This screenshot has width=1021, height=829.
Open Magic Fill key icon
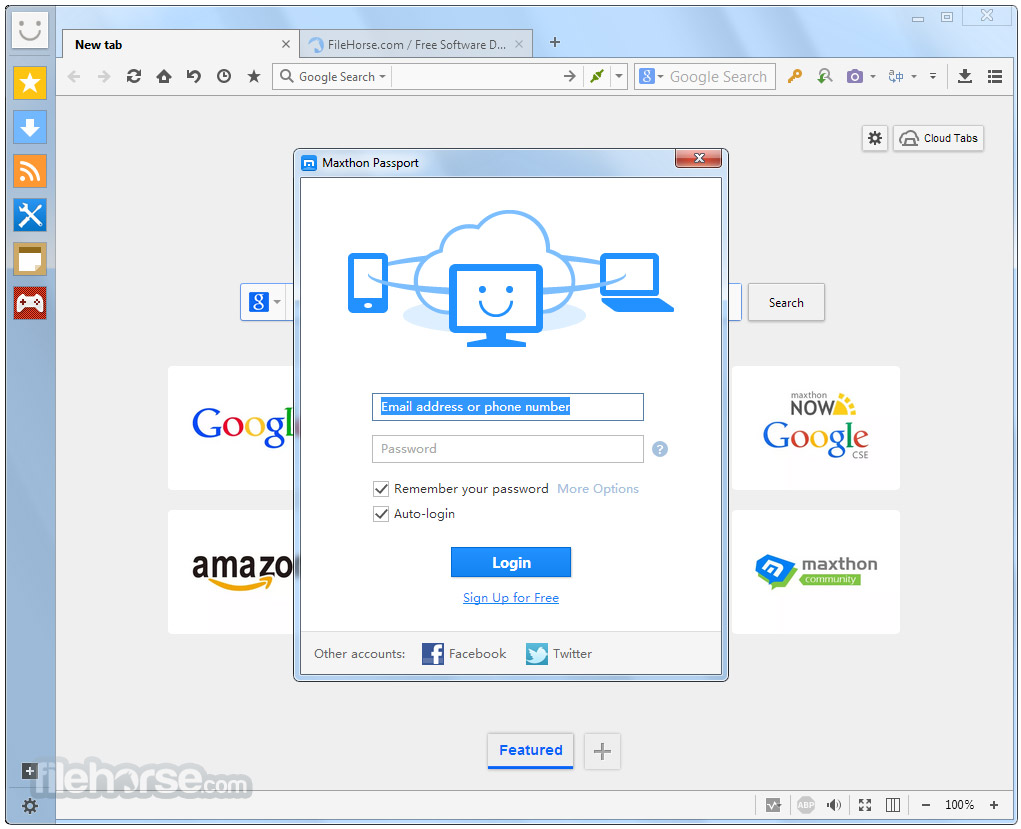(x=794, y=77)
